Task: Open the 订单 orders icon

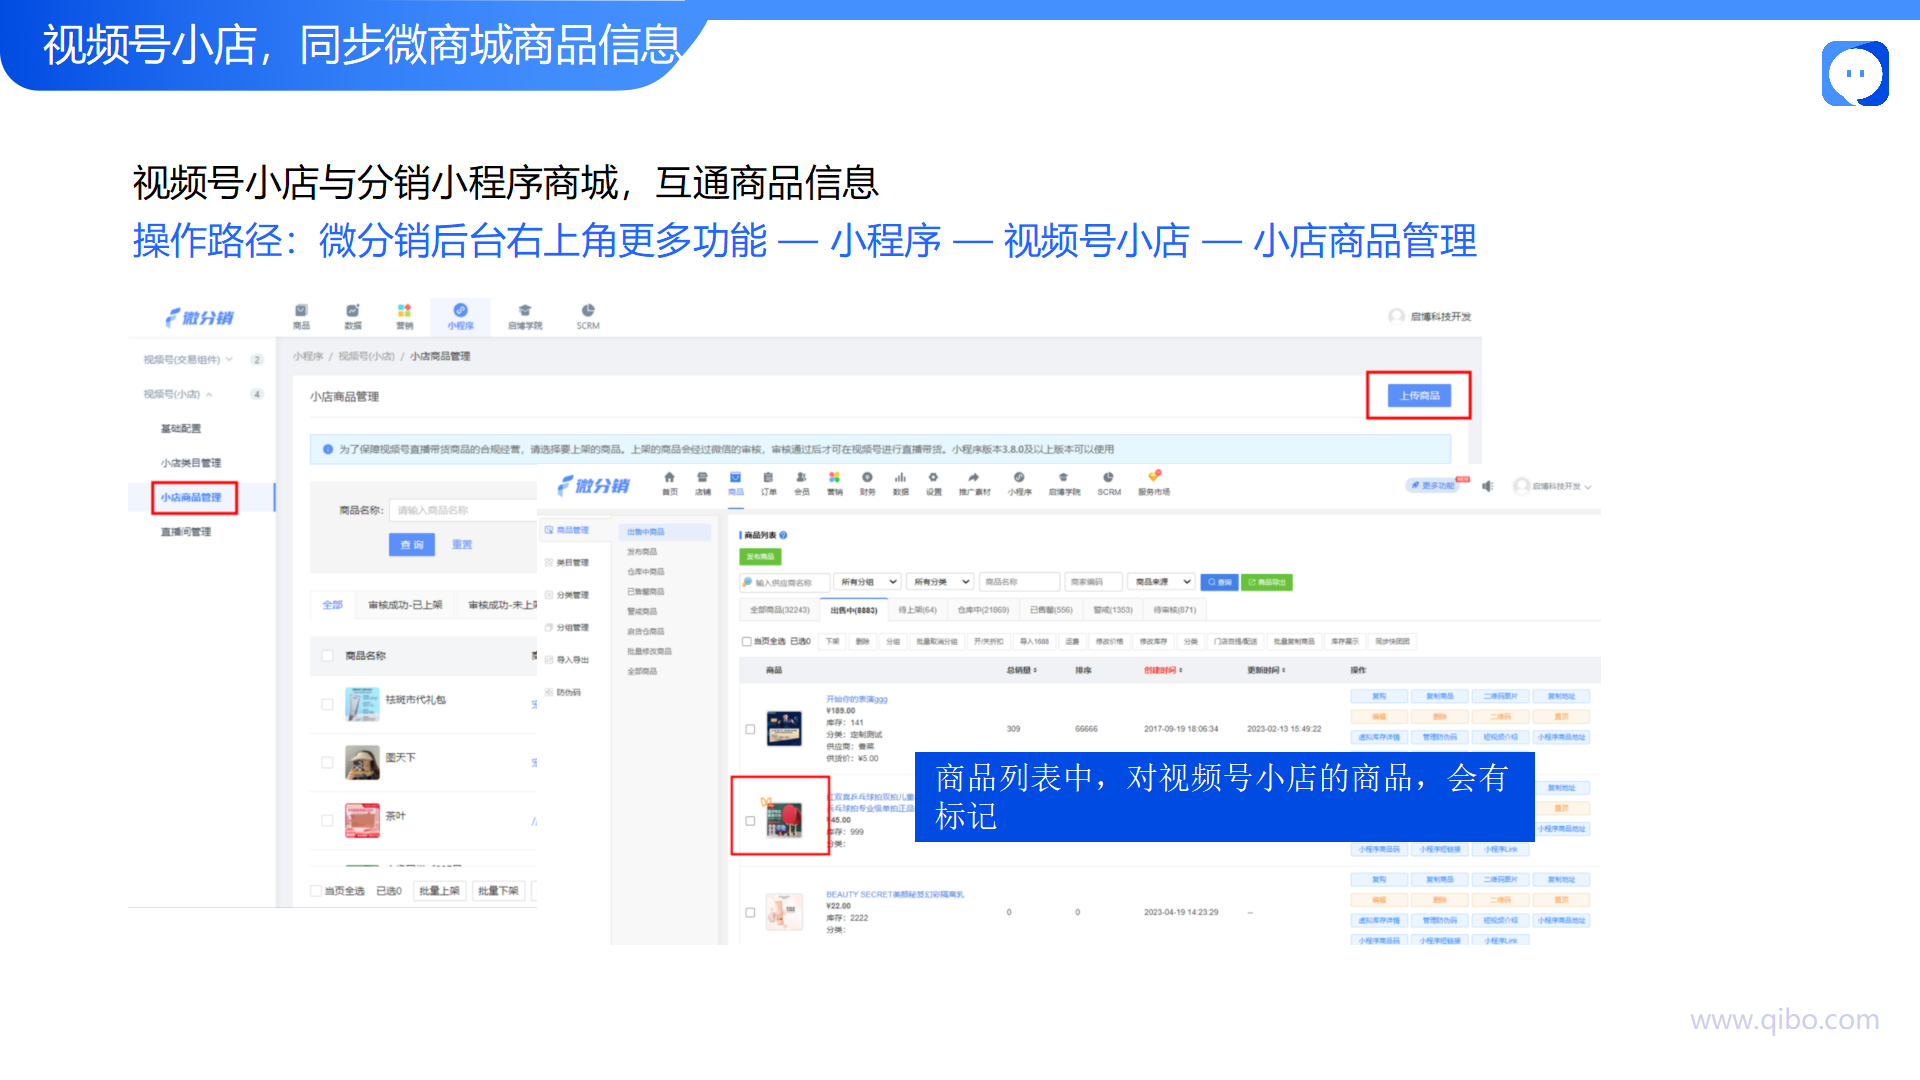Action: pyautogui.click(x=768, y=484)
